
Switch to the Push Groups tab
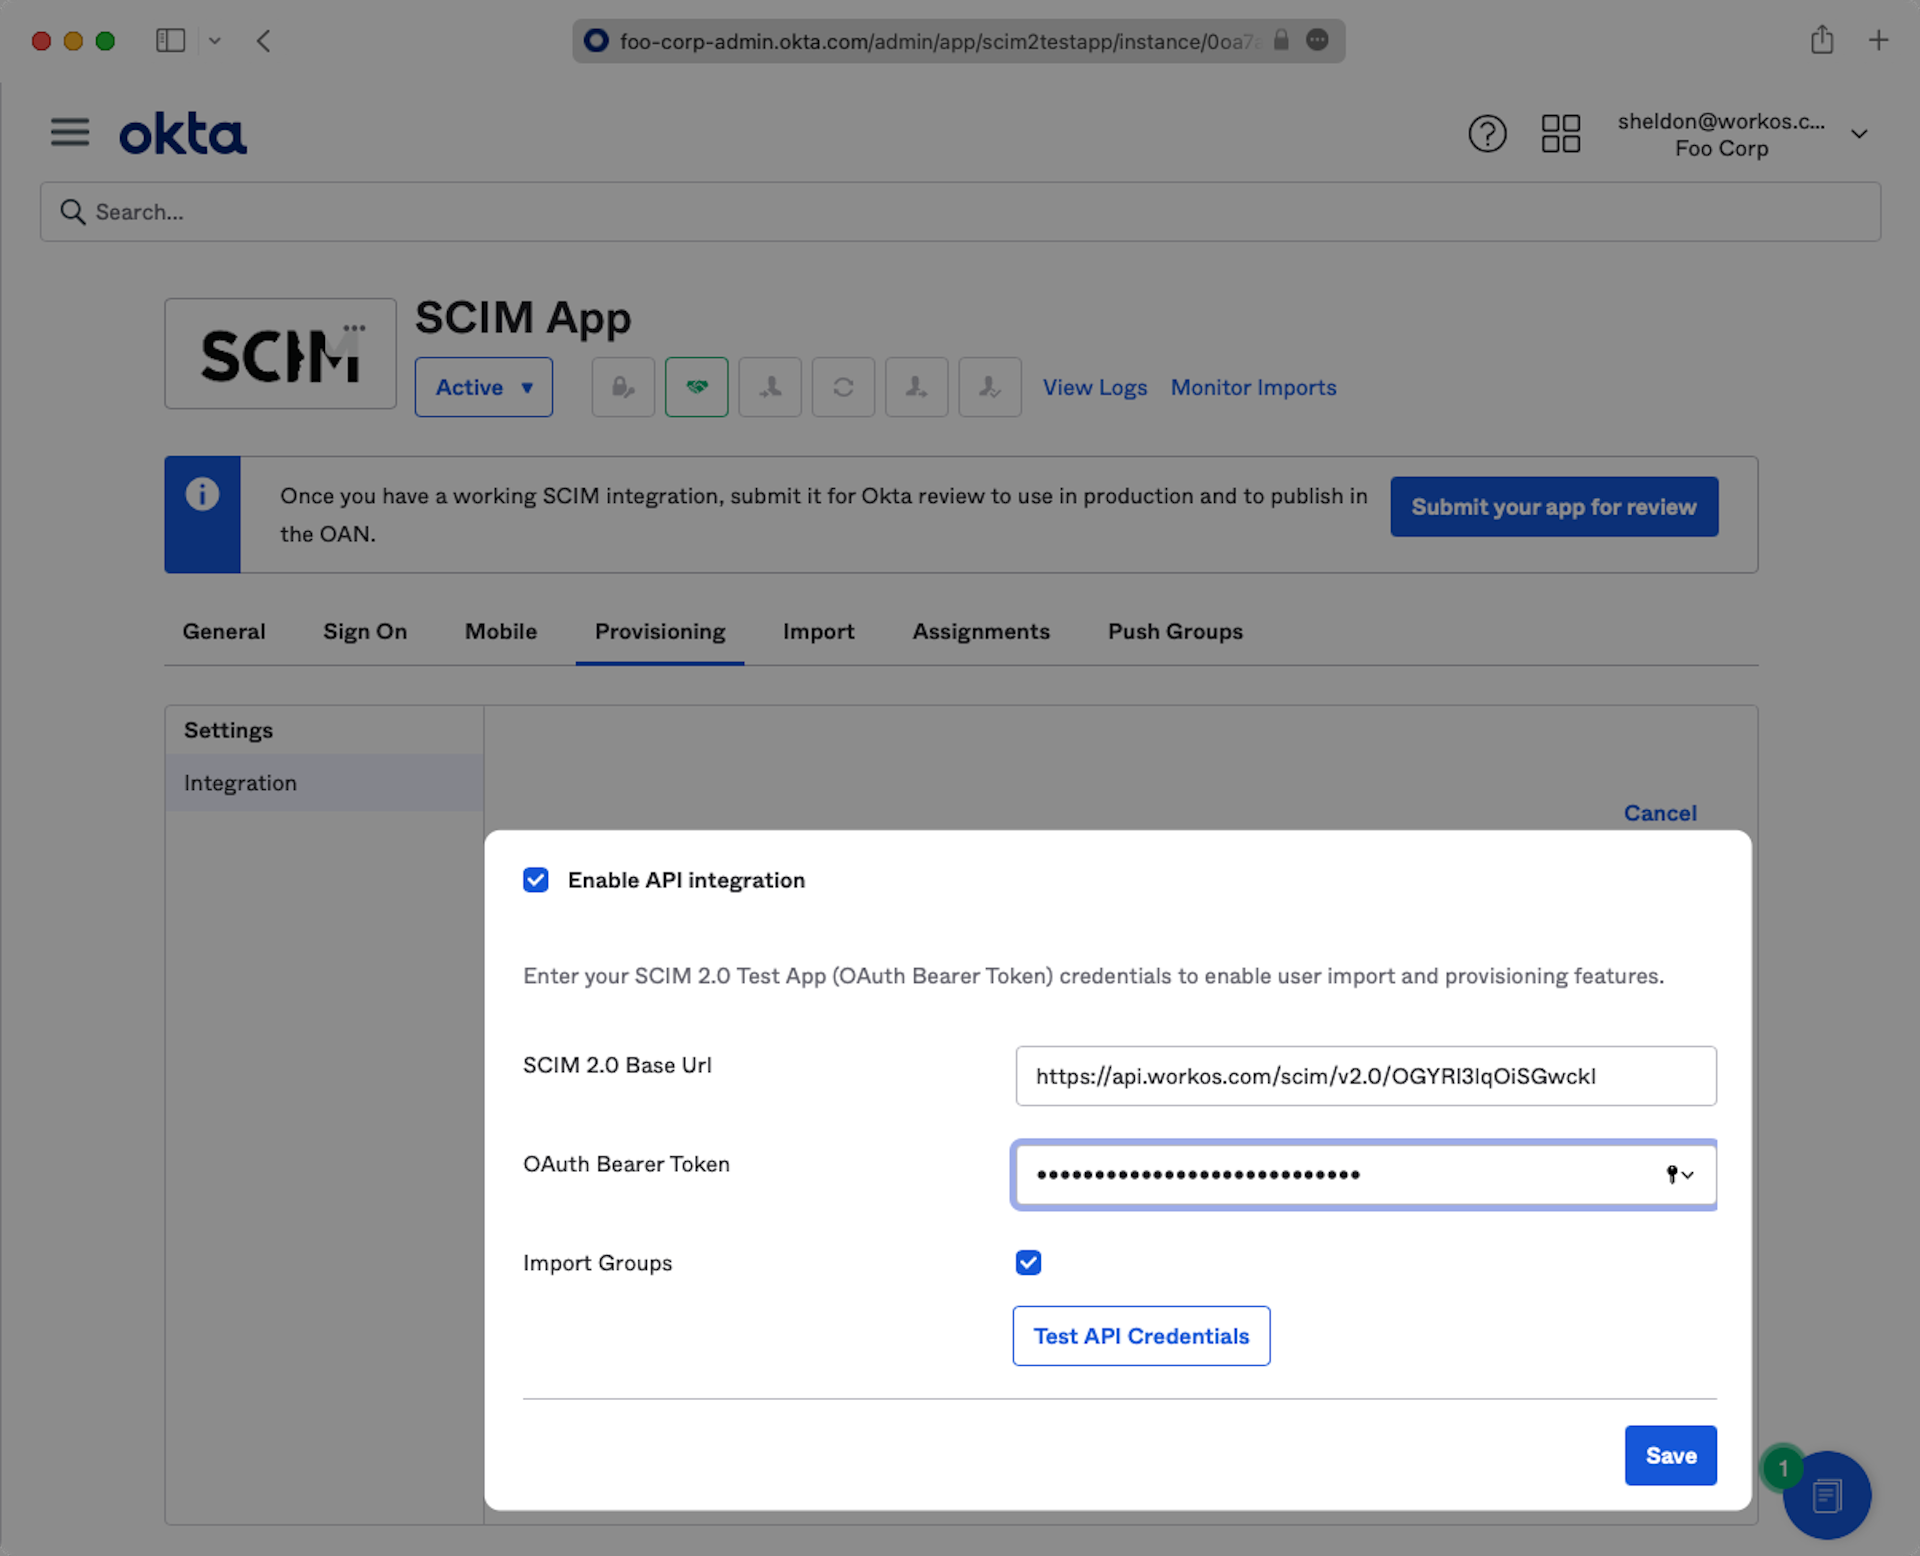(1175, 632)
